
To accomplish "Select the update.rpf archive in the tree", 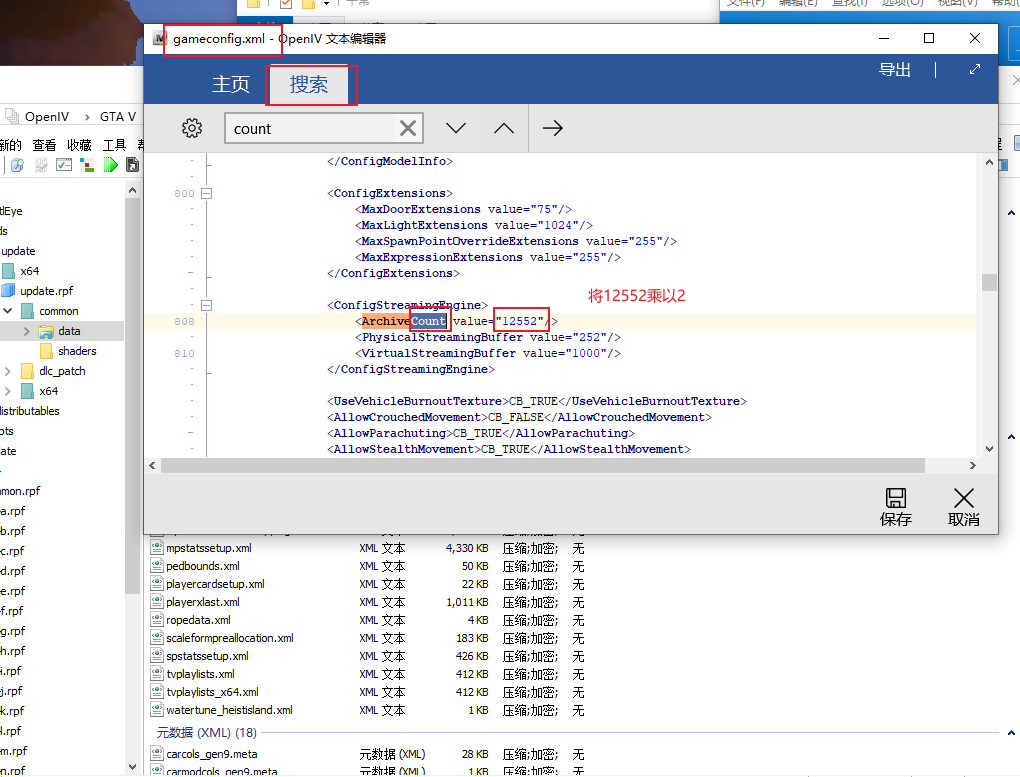I will (46, 291).
